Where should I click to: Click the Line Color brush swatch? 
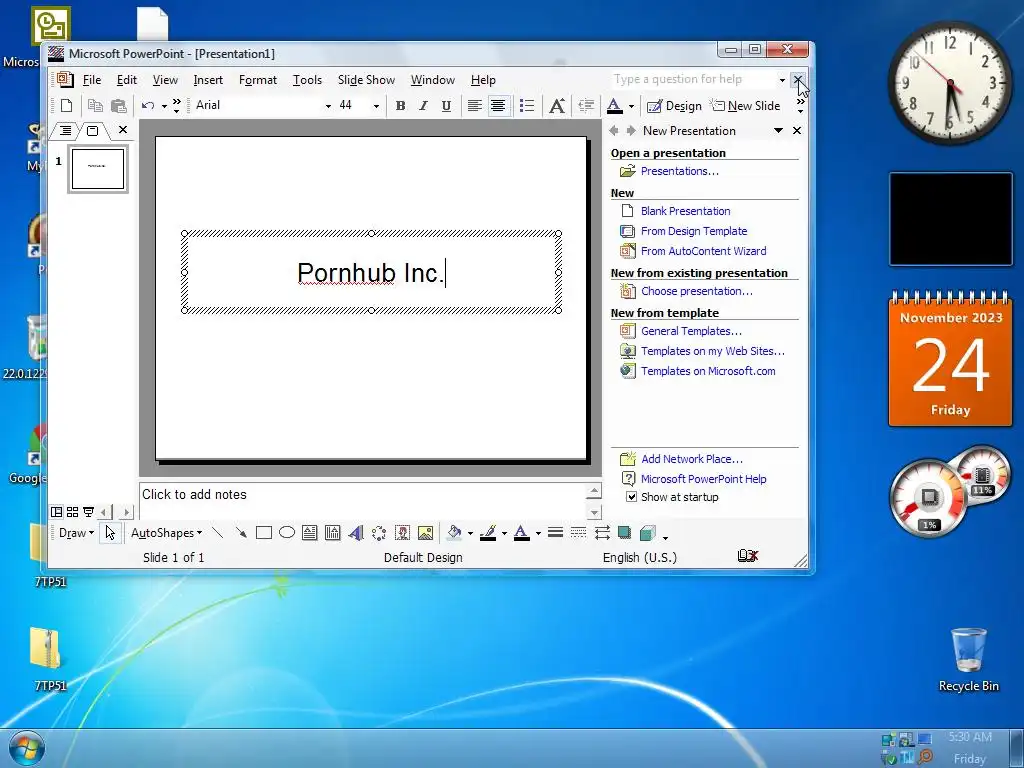[x=488, y=533]
